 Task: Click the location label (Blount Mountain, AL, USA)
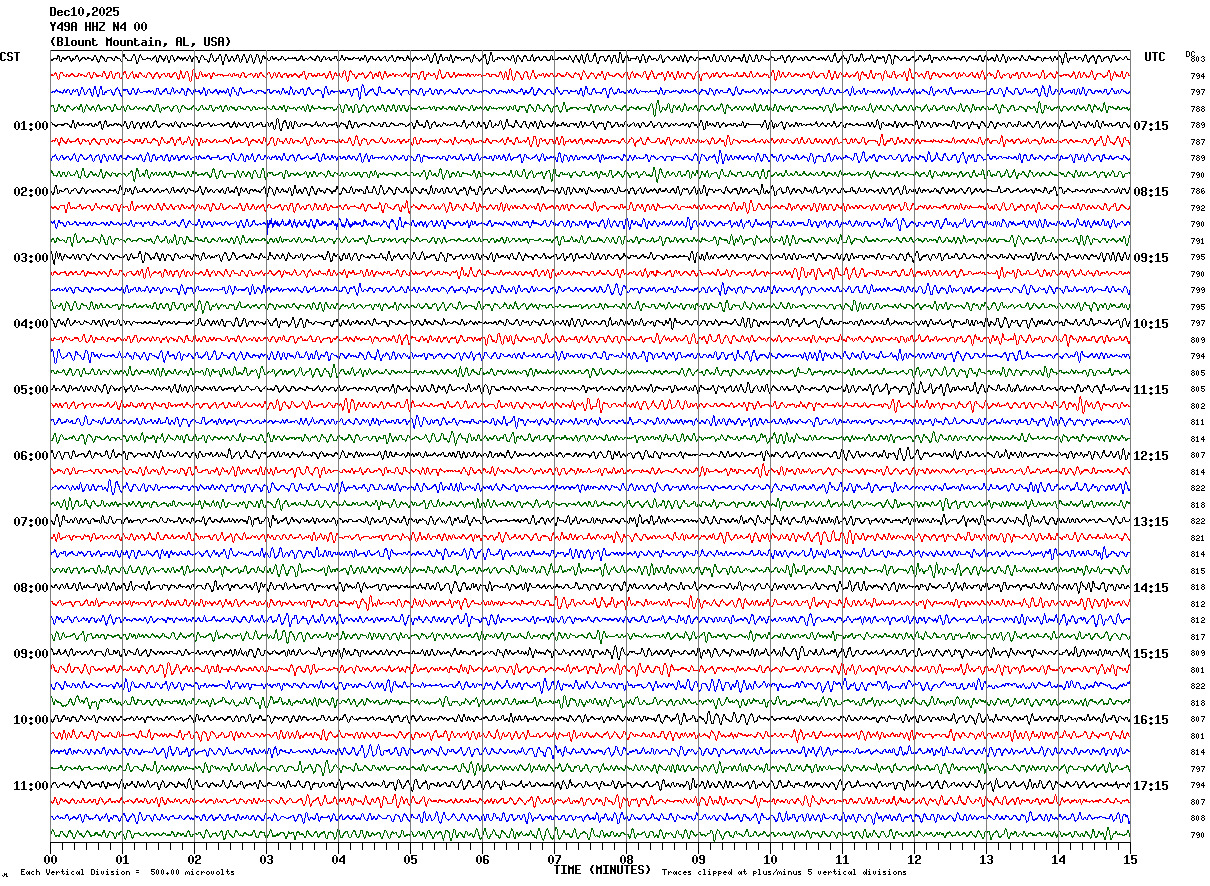coord(140,42)
